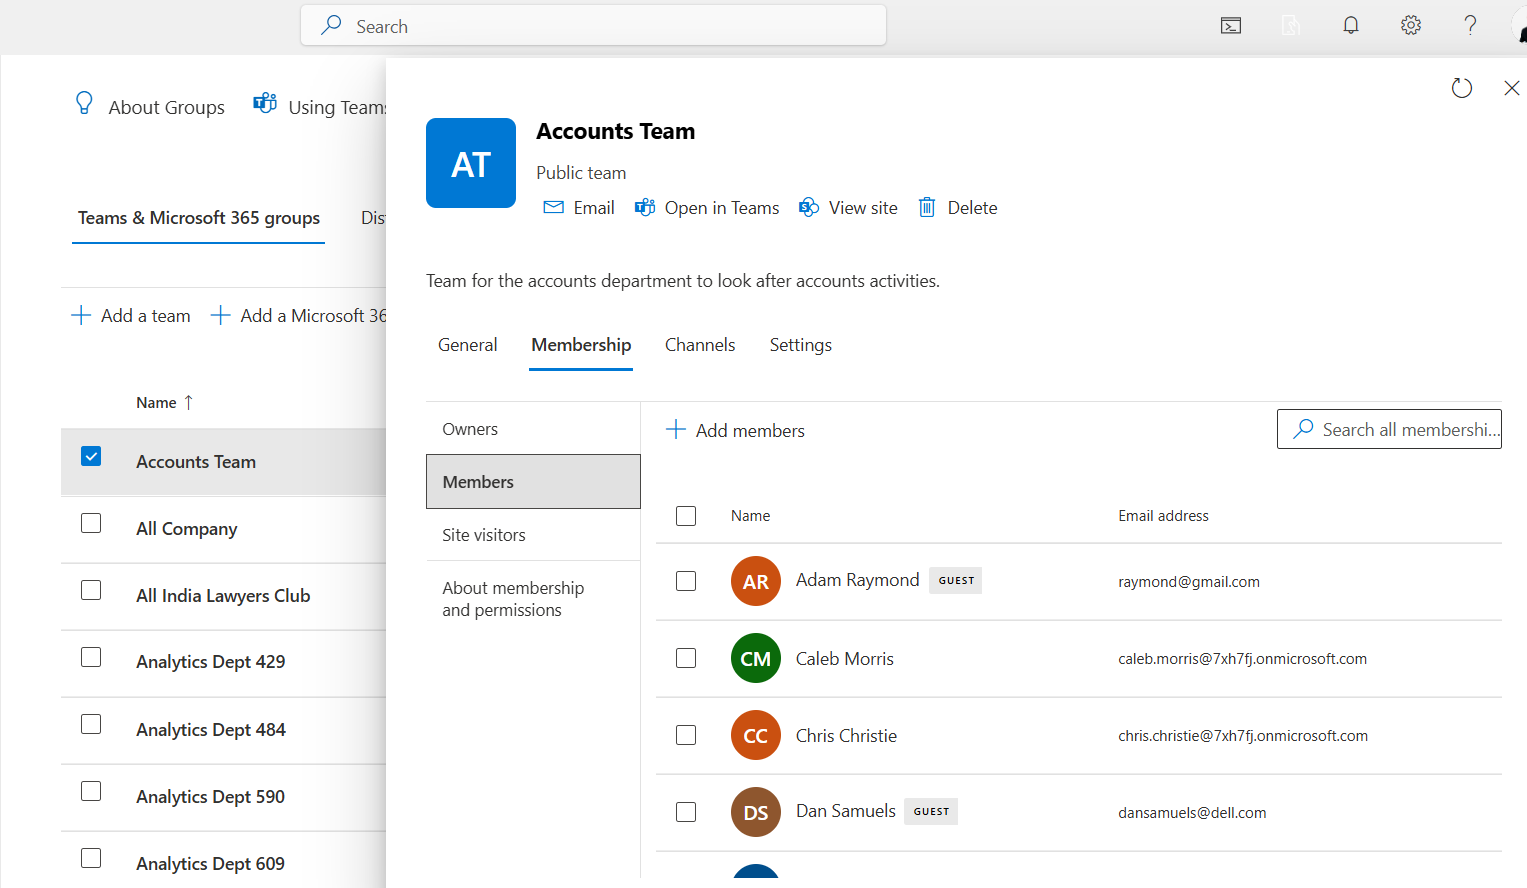Click the Cloud Shell icon in header
1527x888 pixels.
pyautogui.click(x=1231, y=26)
